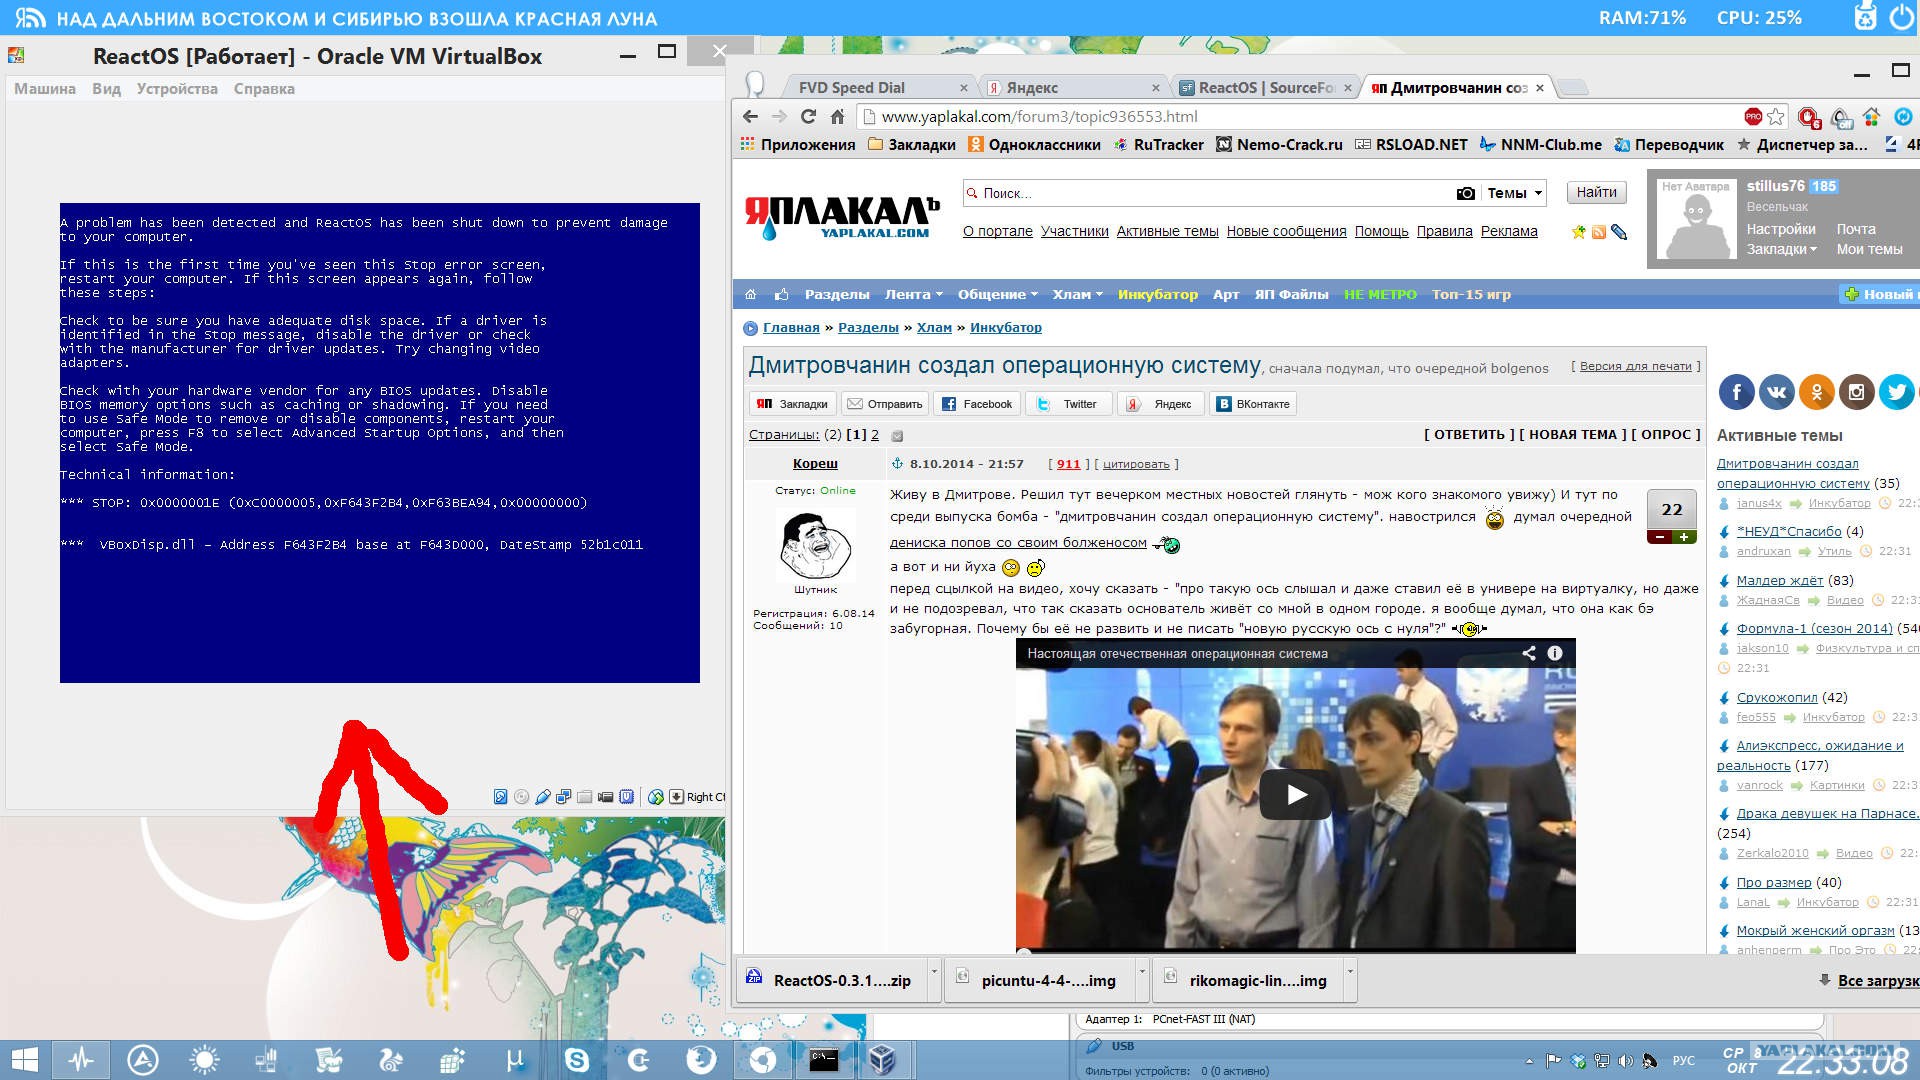The height and width of the screenshot is (1080, 1920).
Task: Open Skype from taskbar
Action: click(x=577, y=1060)
